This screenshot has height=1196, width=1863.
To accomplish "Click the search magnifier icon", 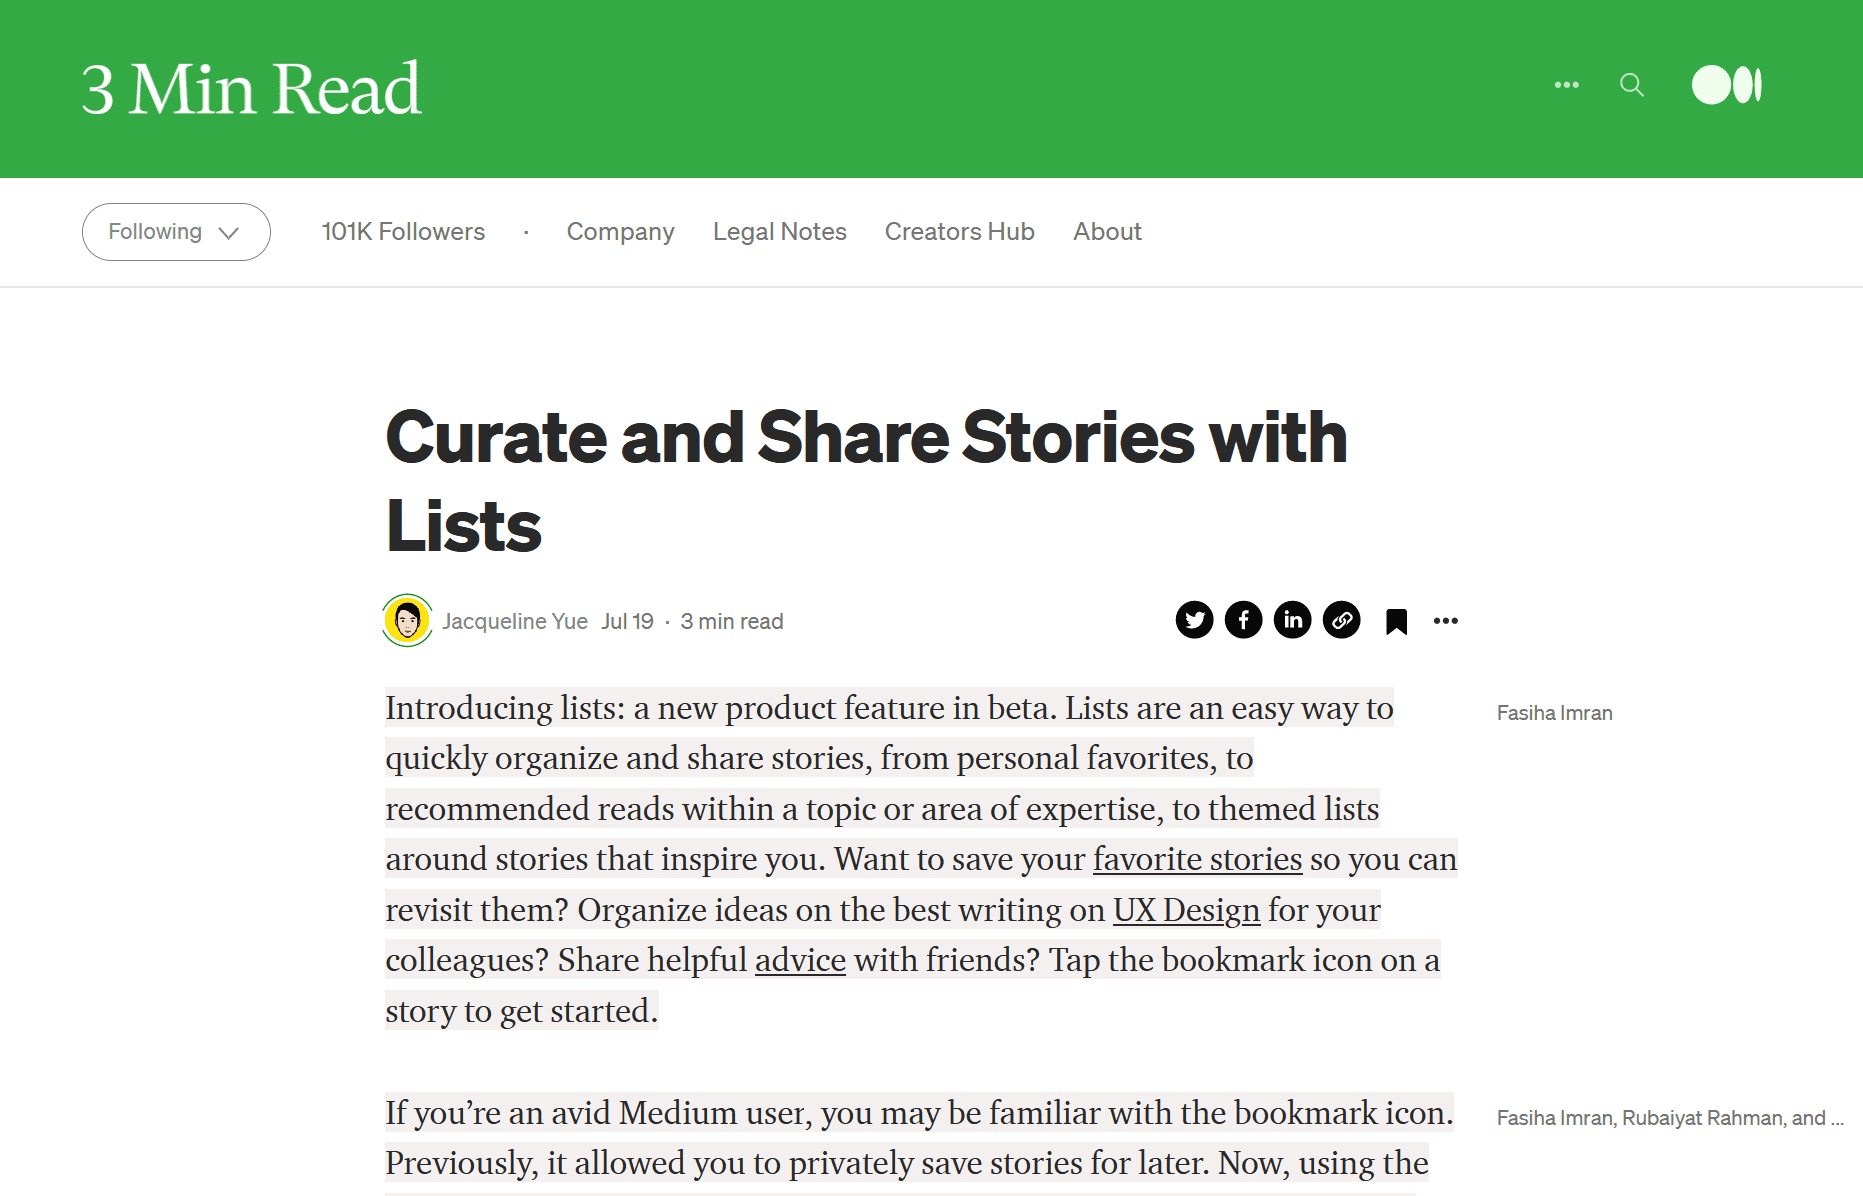I will pos(1632,85).
